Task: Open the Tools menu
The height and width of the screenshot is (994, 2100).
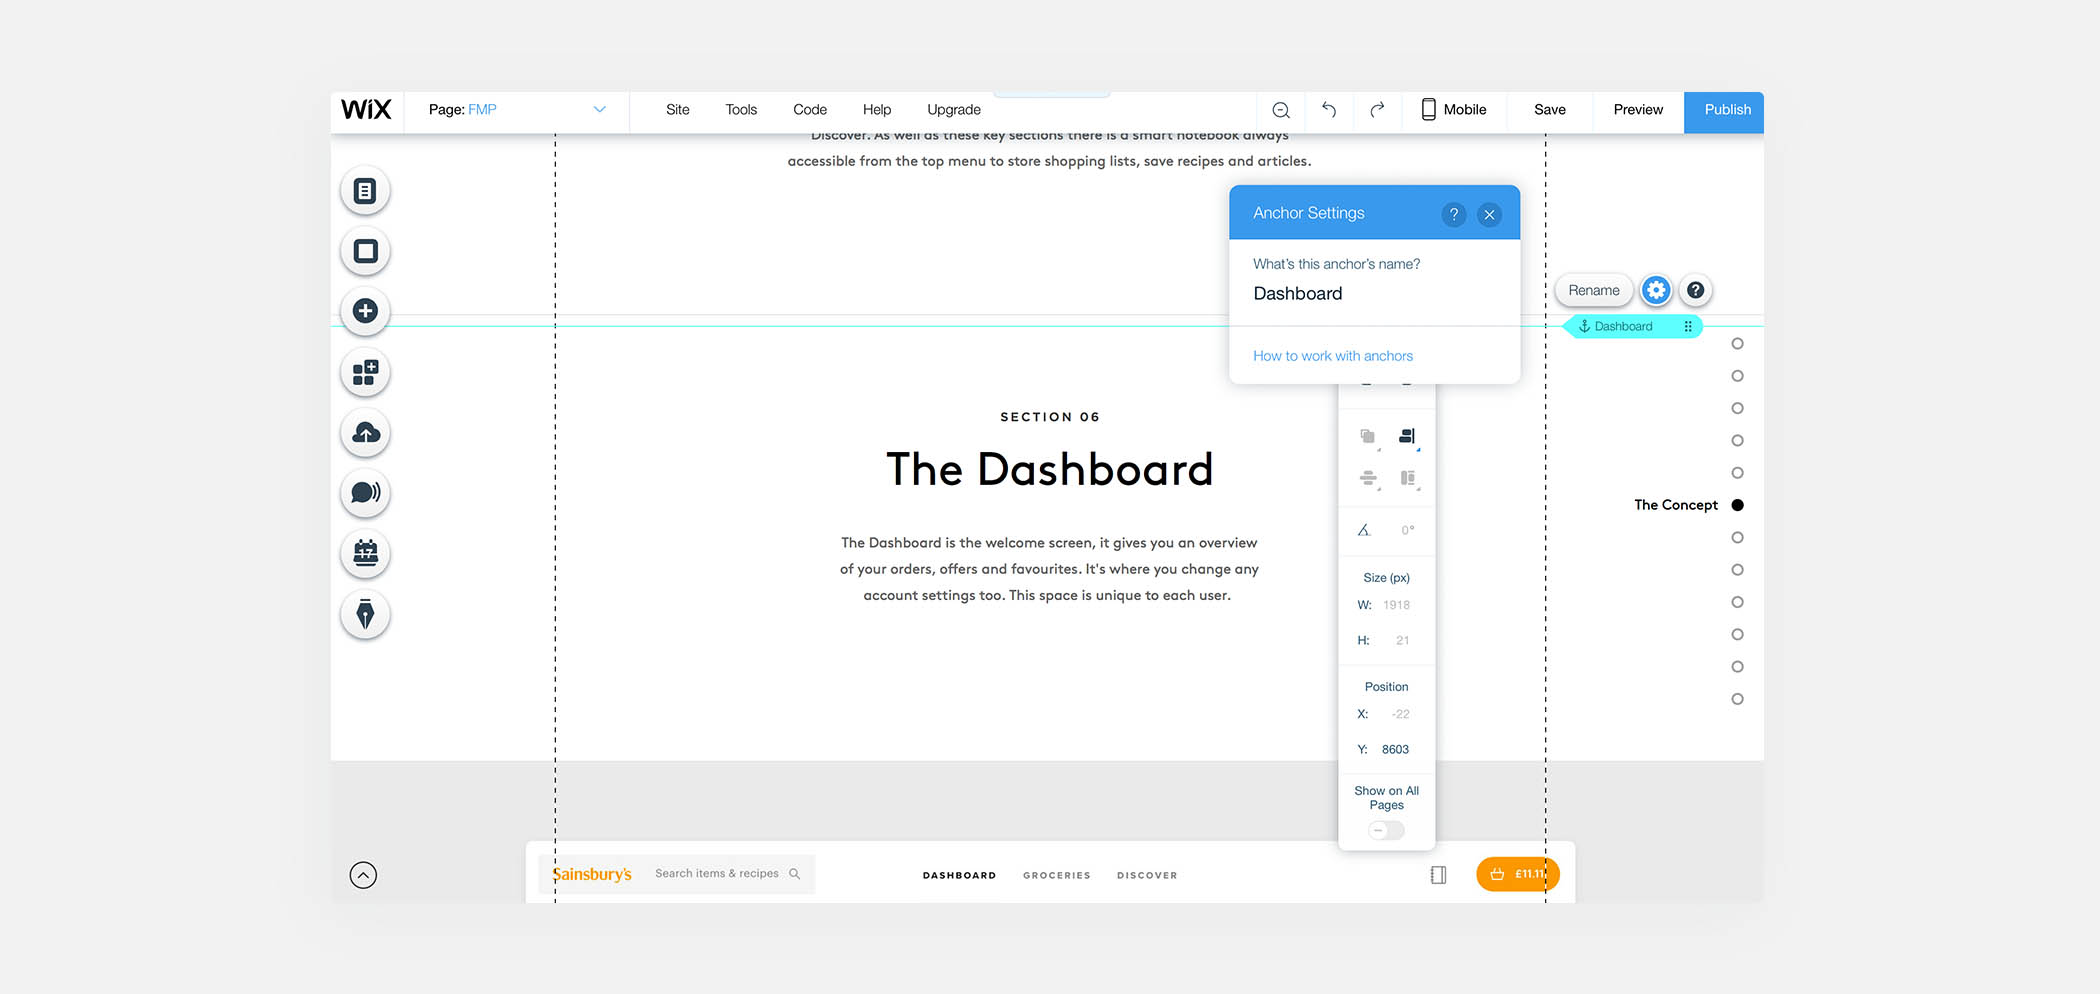Action: pyautogui.click(x=741, y=110)
